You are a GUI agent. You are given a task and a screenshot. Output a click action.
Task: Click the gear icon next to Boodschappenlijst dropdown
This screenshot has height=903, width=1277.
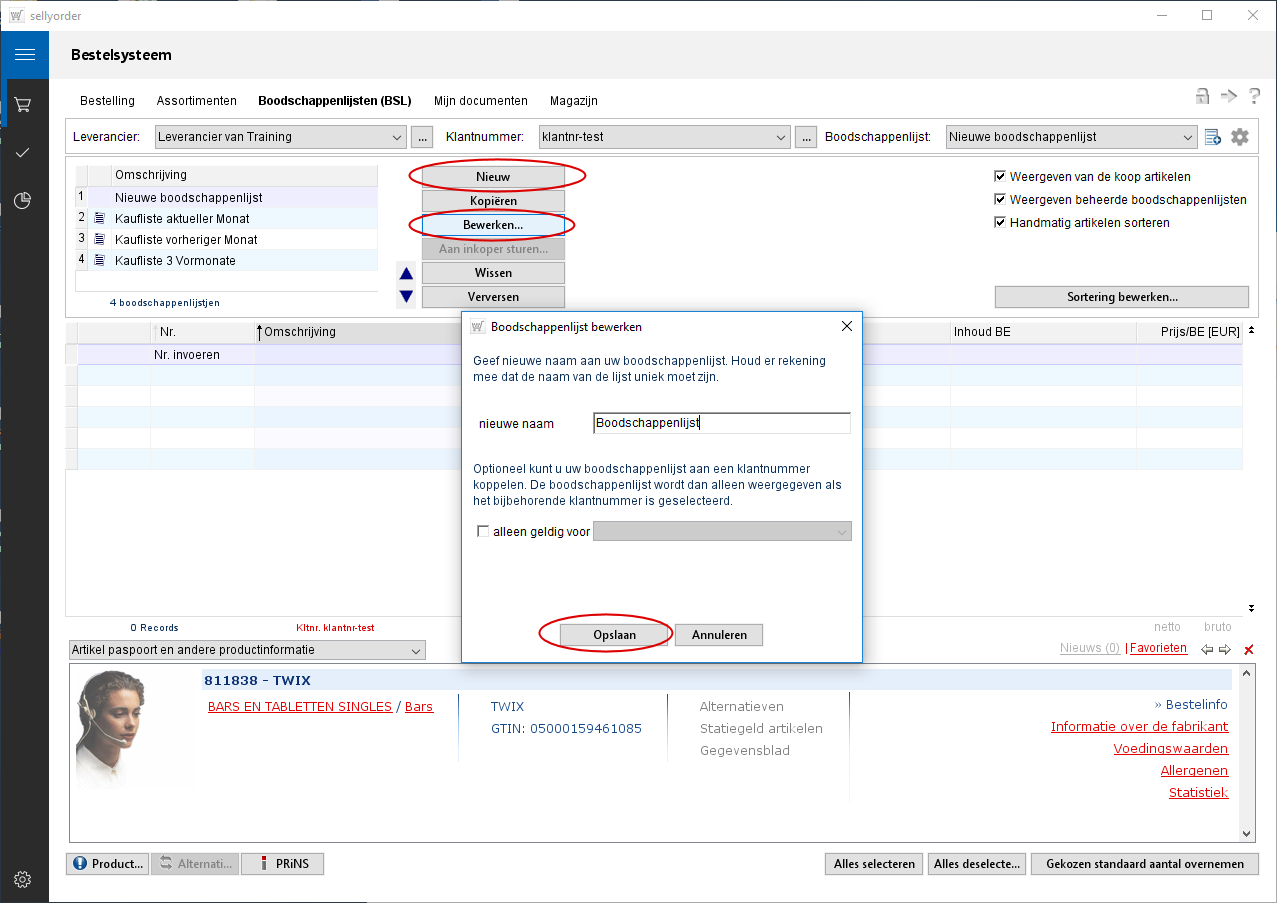tap(1240, 137)
